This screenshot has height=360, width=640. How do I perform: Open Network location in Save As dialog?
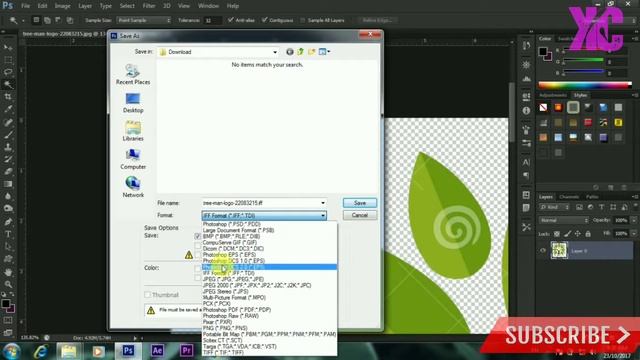tap(133, 187)
